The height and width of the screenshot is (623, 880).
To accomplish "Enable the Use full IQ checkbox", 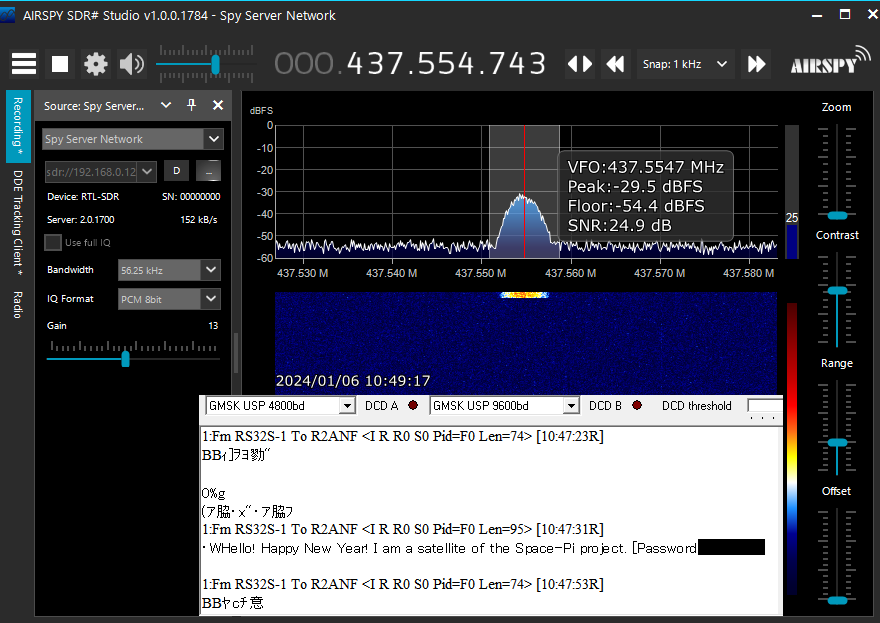I will point(53,242).
